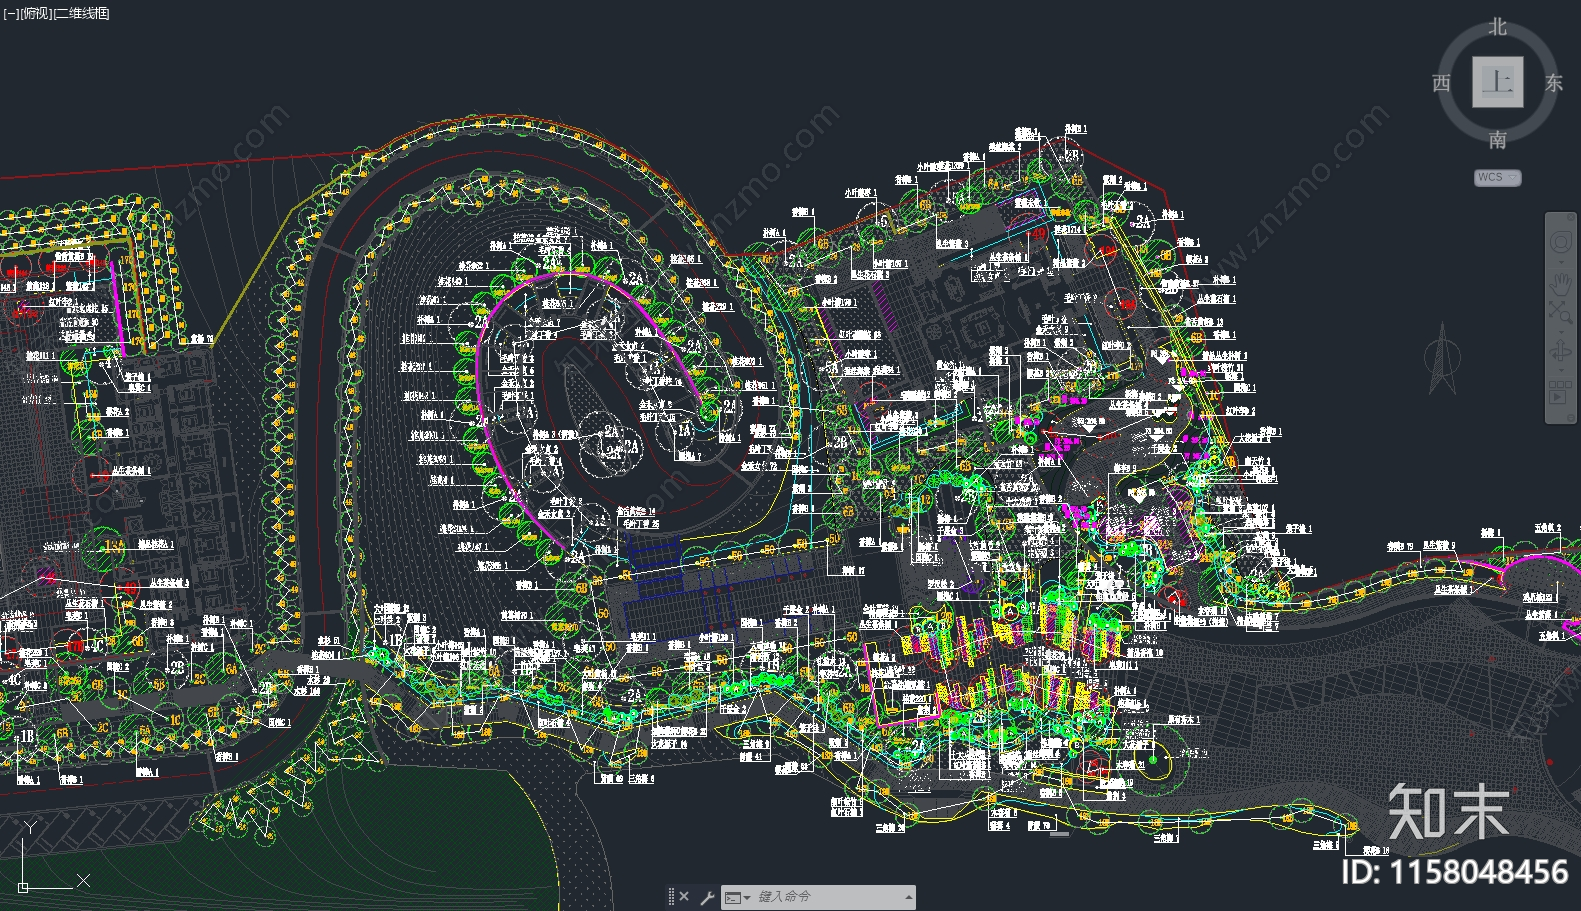Screen dimensions: 1581x911
Task: Select the Zoom extents tool
Action: (1560, 312)
